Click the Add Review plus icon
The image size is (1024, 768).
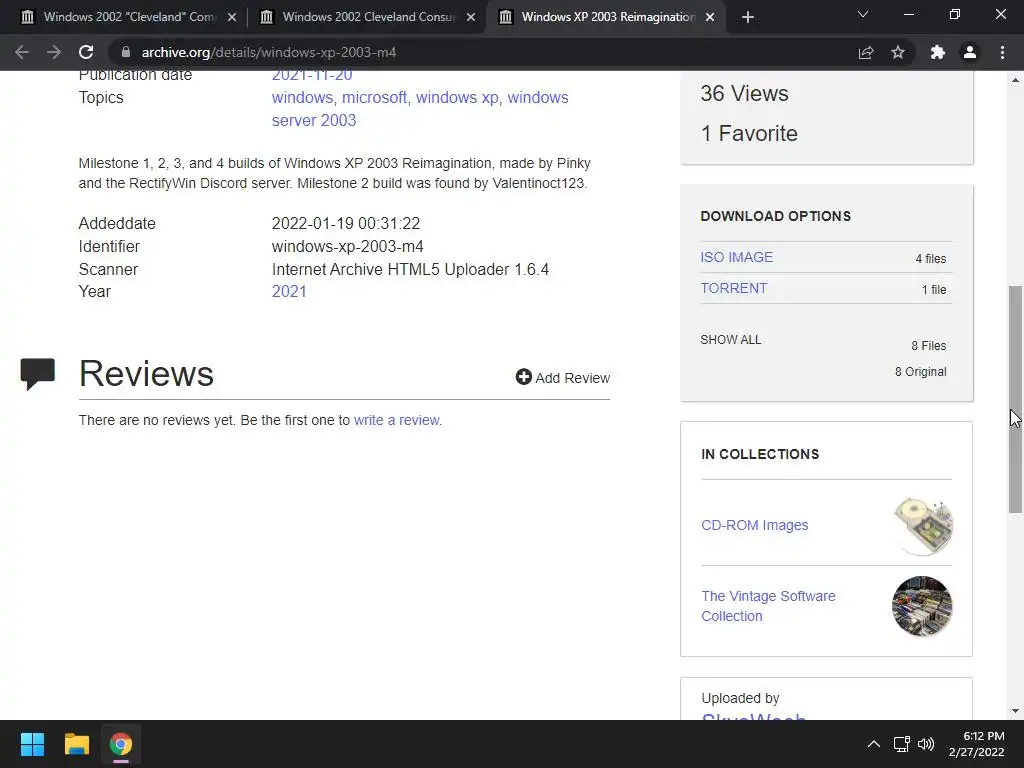tap(523, 377)
